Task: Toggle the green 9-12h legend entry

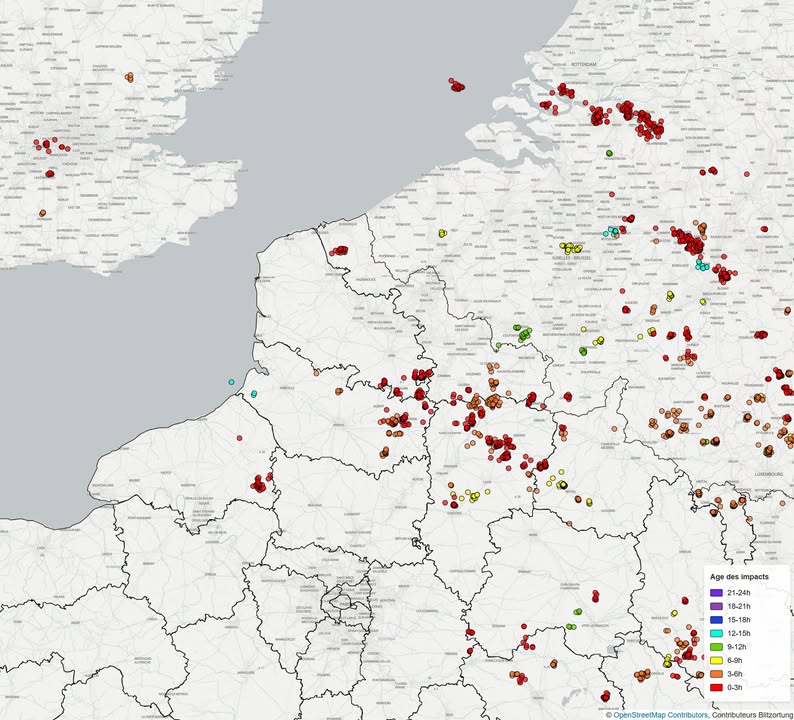Action: (715, 647)
